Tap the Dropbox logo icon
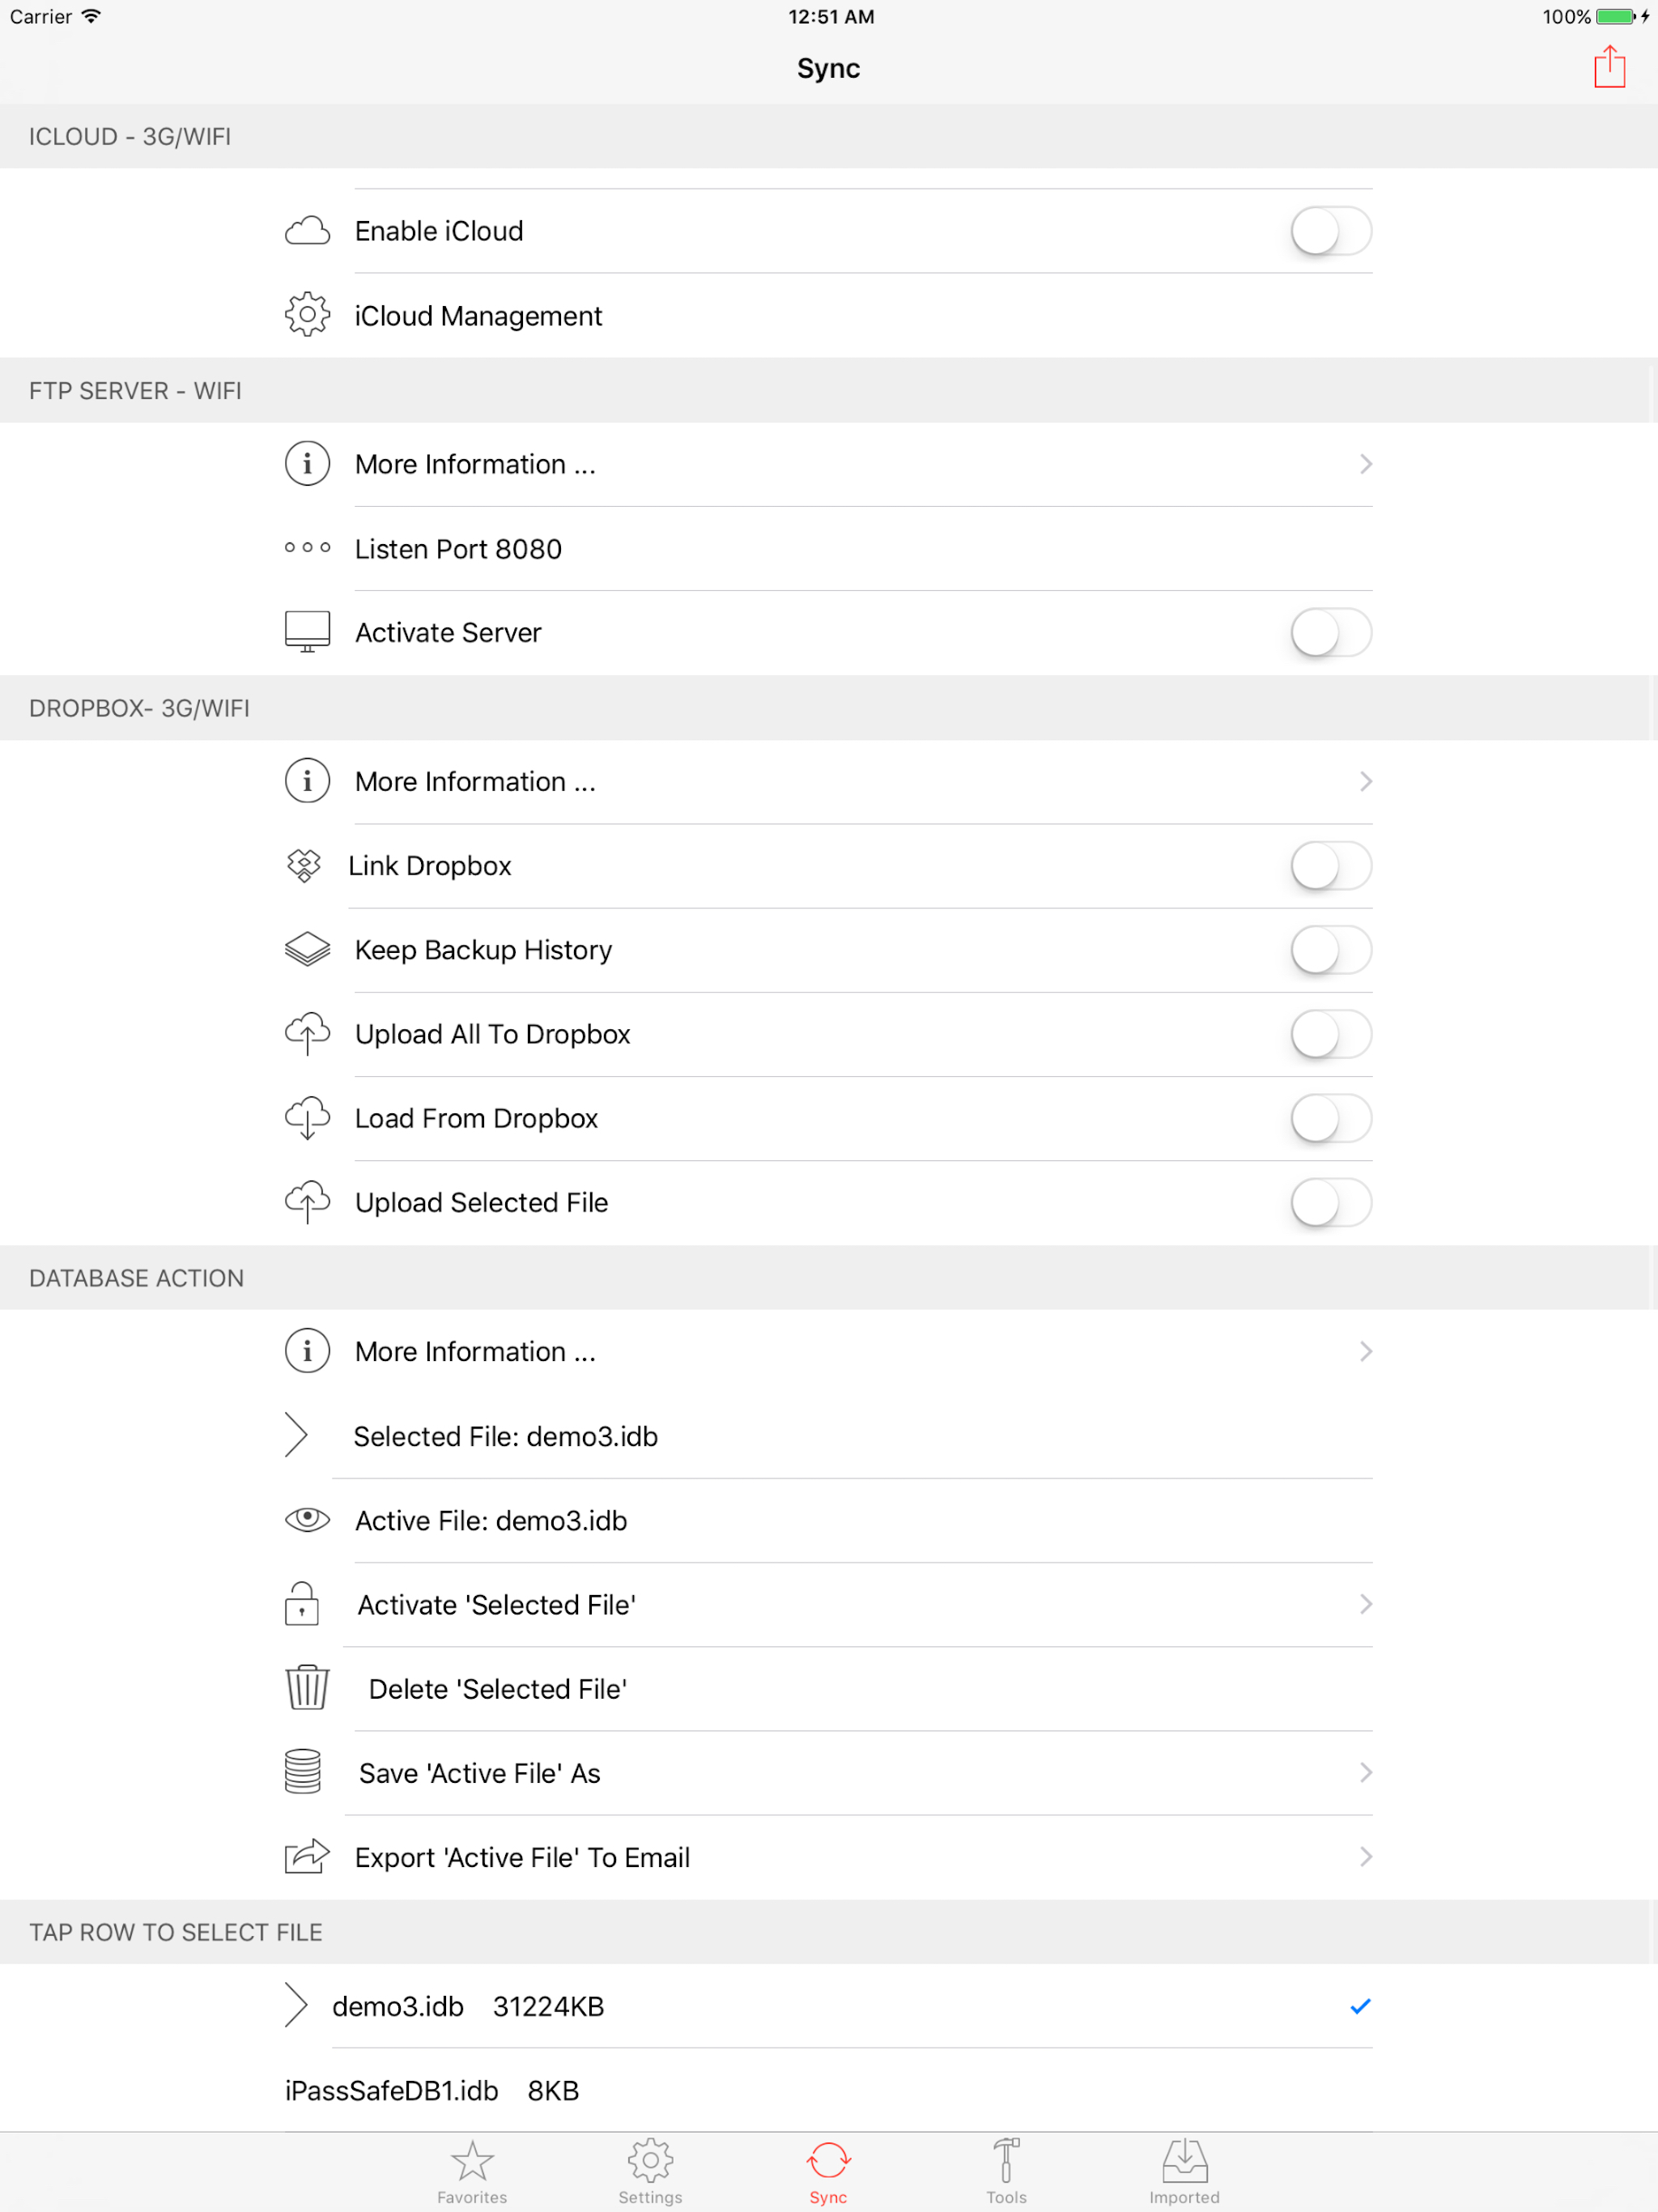The width and height of the screenshot is (1658, 2212). pyautogui.click(x=304, y=865)
